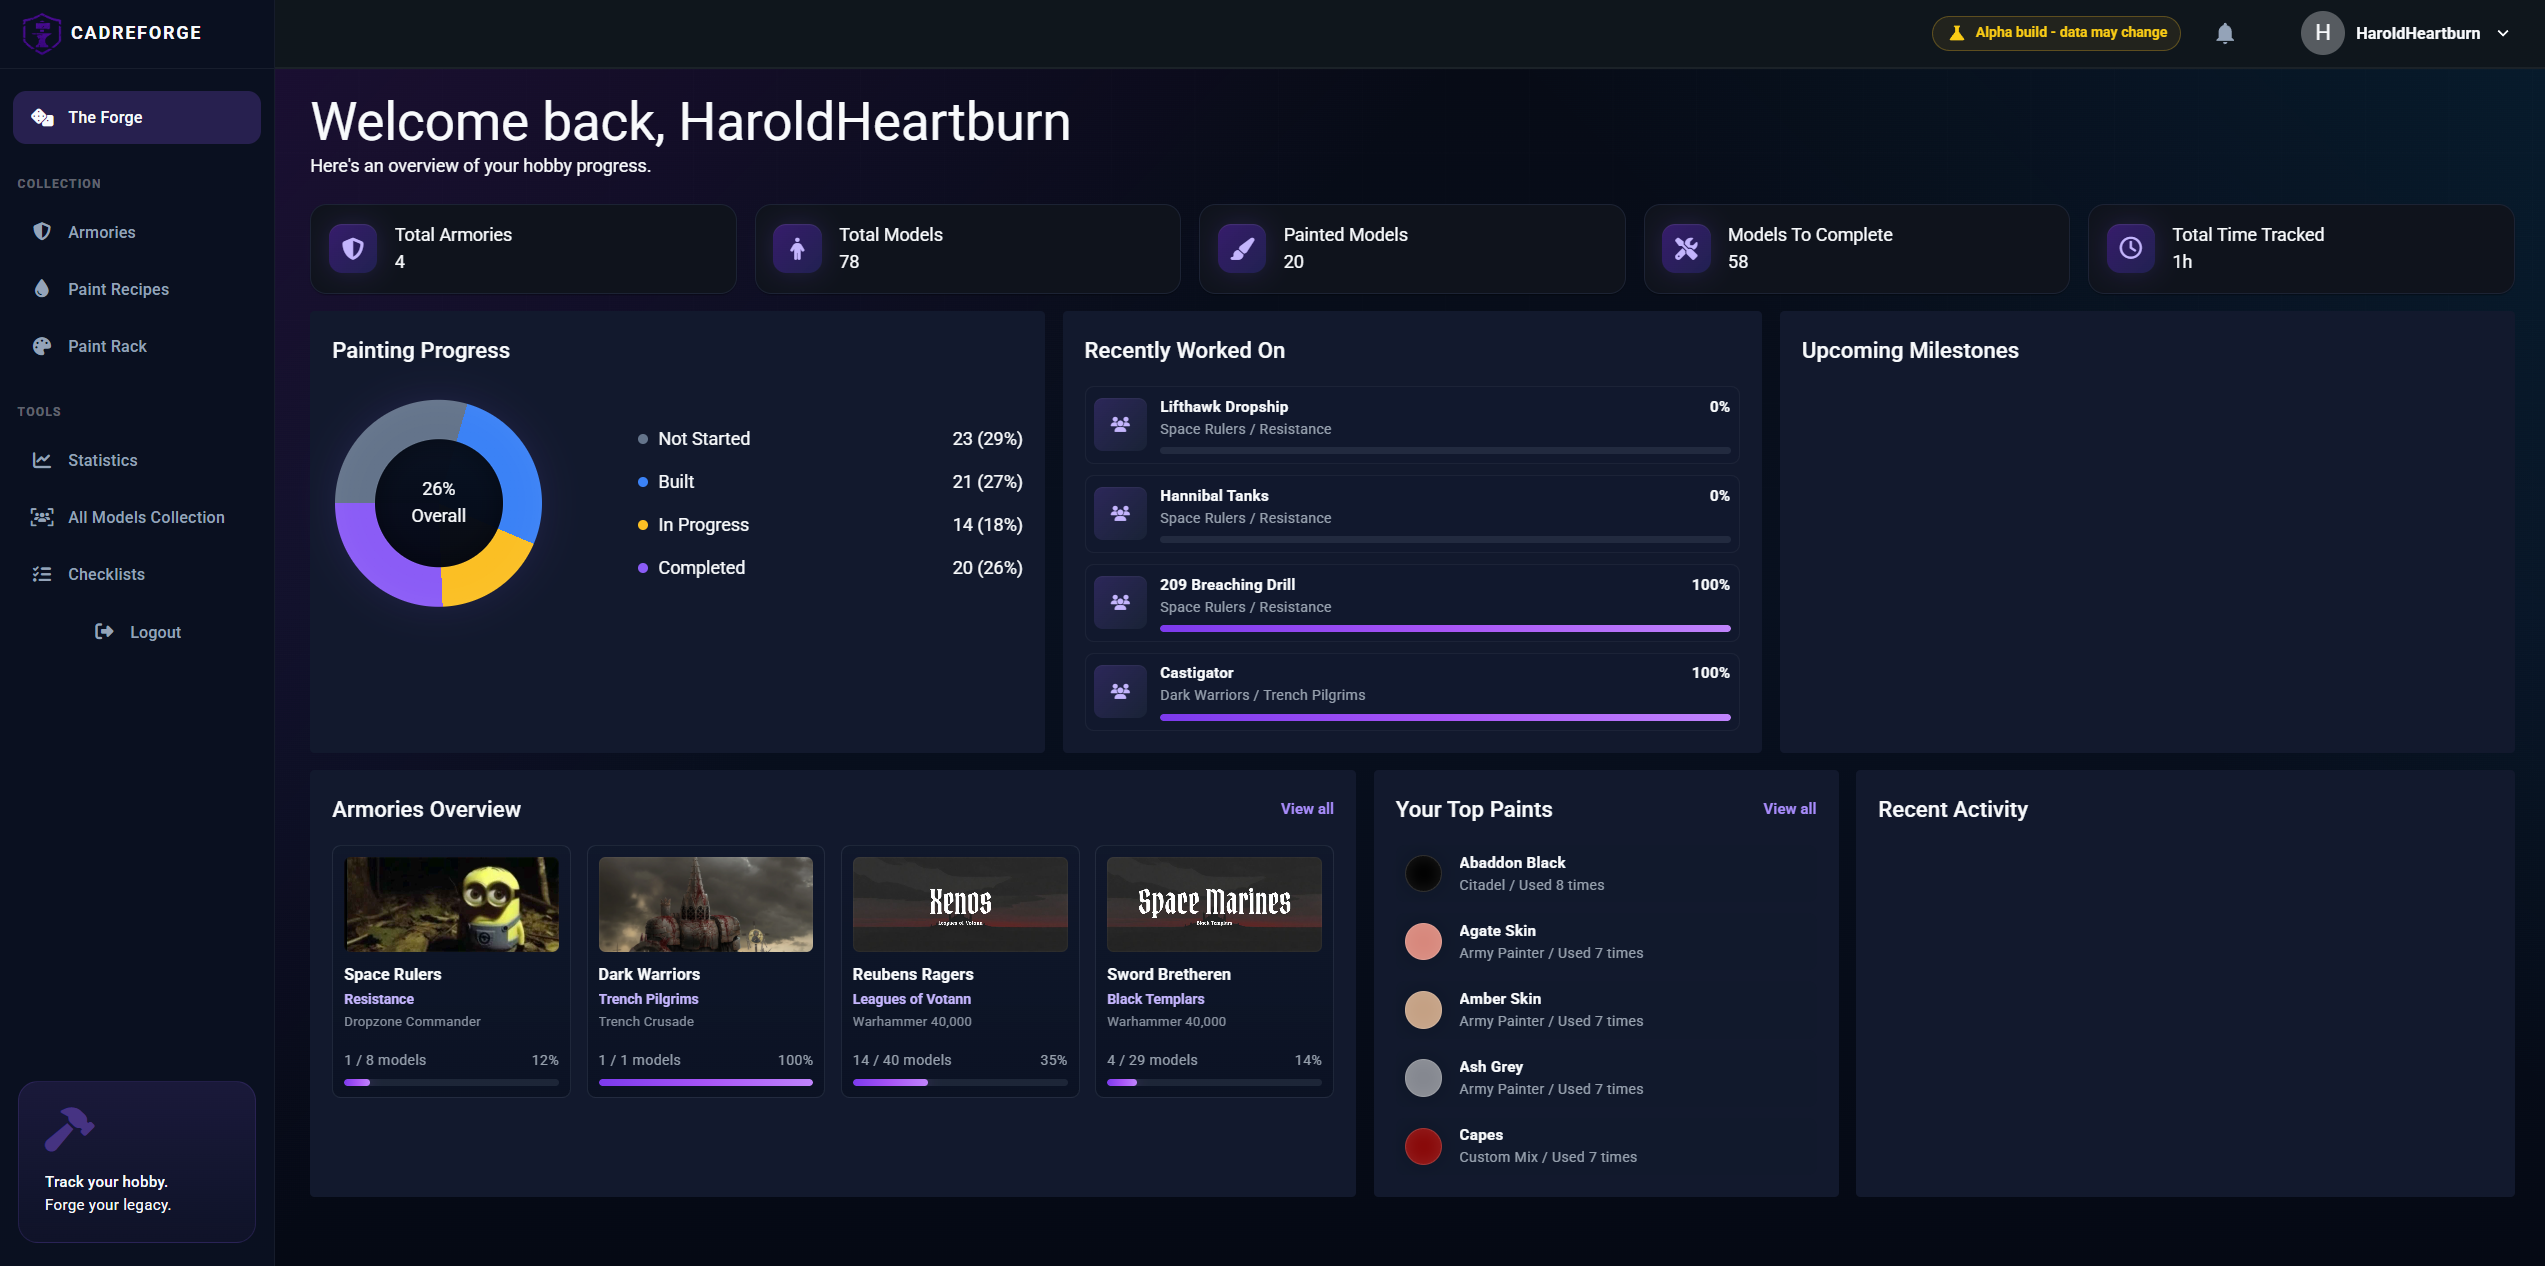The height and width of the screenshot is (1266, 2545).
Task: Click Abaddon Black color swatch
Action: [x=1423, y=873]
